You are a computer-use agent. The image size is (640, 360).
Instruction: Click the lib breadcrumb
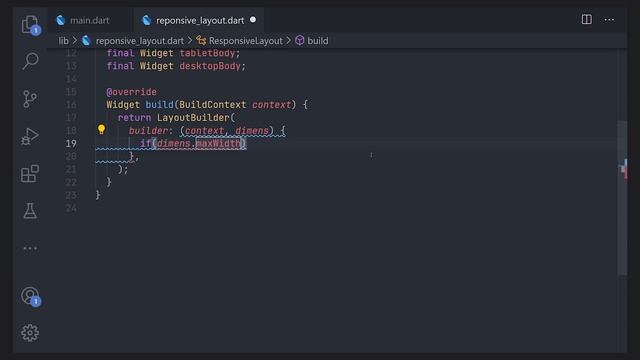pyautogui.click(x=63, y=41)
